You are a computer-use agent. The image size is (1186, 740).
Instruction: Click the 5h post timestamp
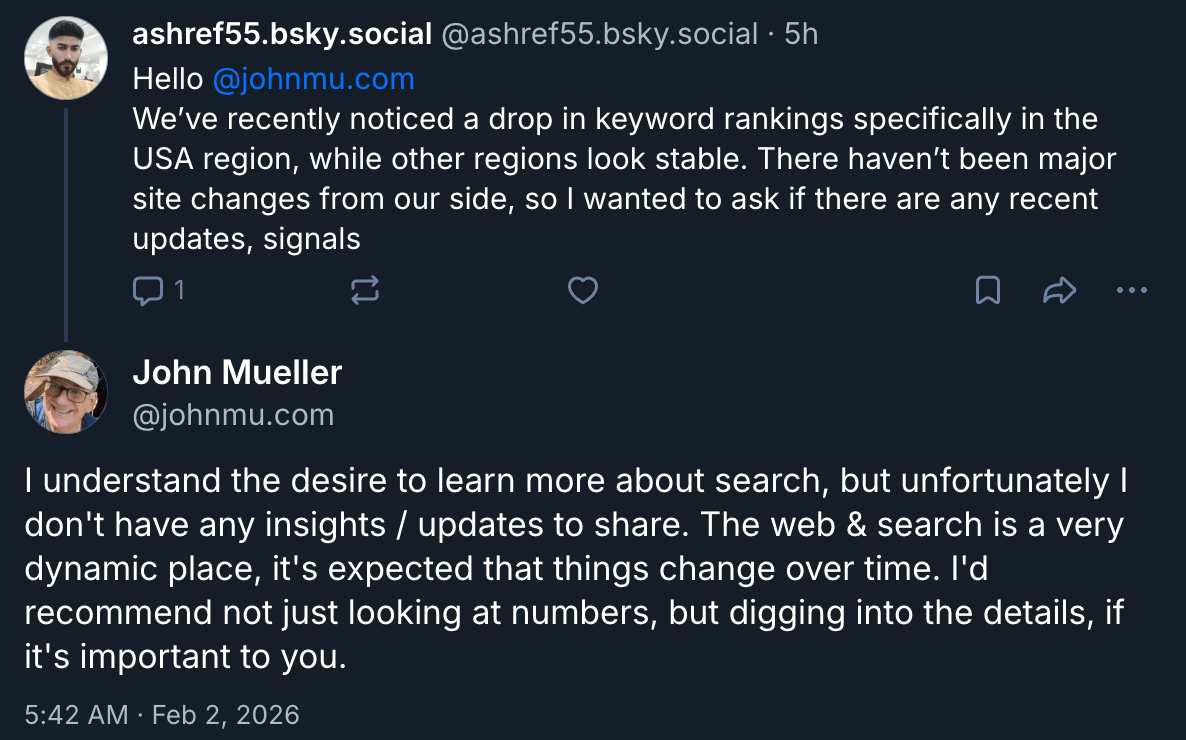coord(801,34)
